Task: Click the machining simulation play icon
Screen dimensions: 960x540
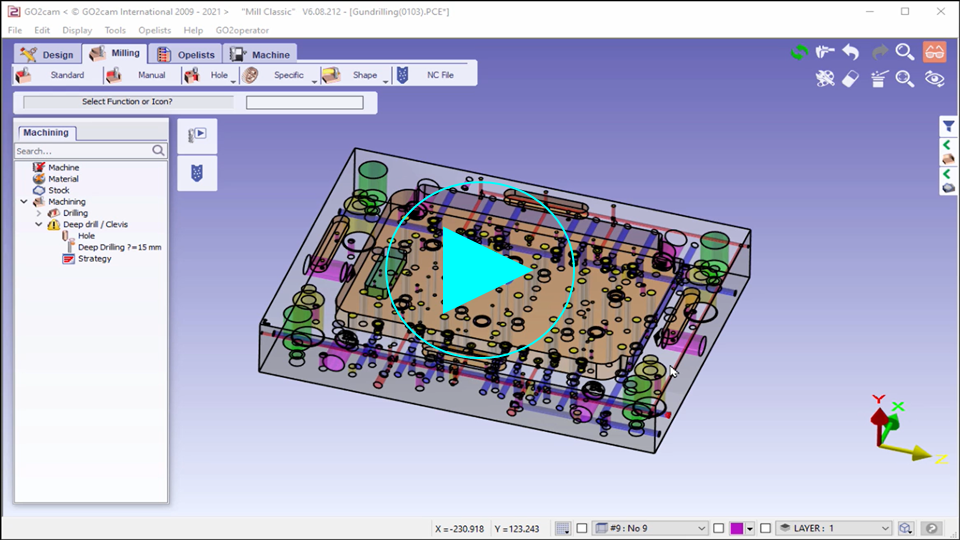Action: 197,134
